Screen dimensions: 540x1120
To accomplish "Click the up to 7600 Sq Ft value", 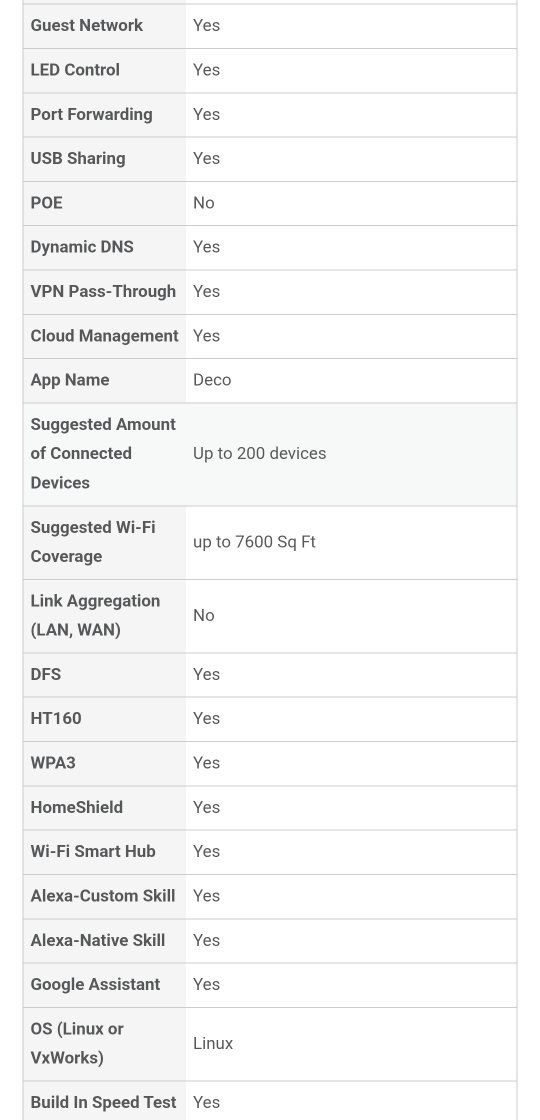I will point(254,542).
